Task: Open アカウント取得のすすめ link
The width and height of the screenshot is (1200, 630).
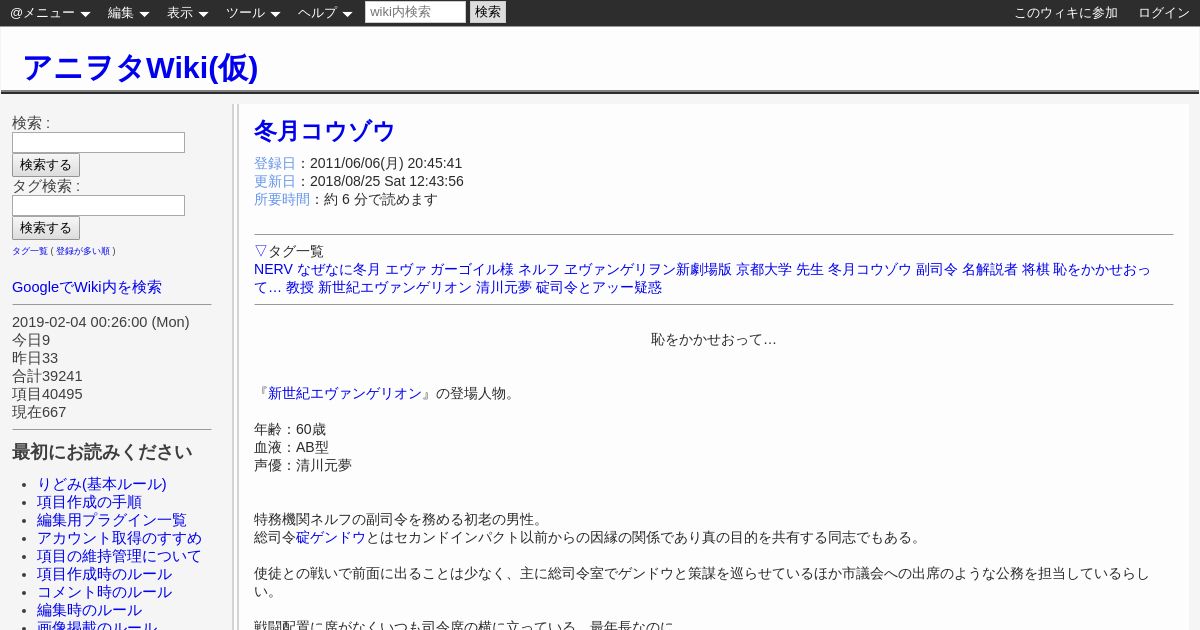Action: coord(119,538)
